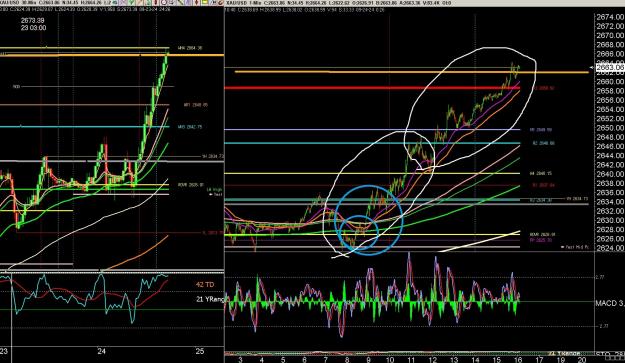Click the S1 2634.73 level label on left chart
The height and width of the screenshot is (363, 625).
point(213,157)
